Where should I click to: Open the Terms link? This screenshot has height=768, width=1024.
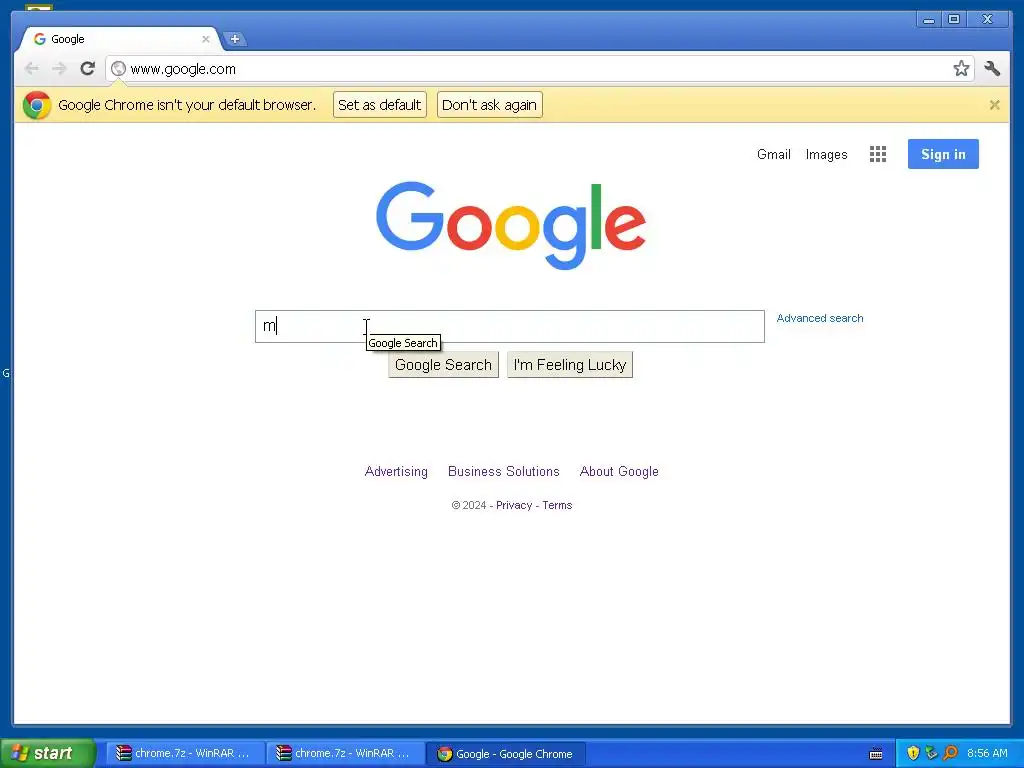tap(557, 505)
